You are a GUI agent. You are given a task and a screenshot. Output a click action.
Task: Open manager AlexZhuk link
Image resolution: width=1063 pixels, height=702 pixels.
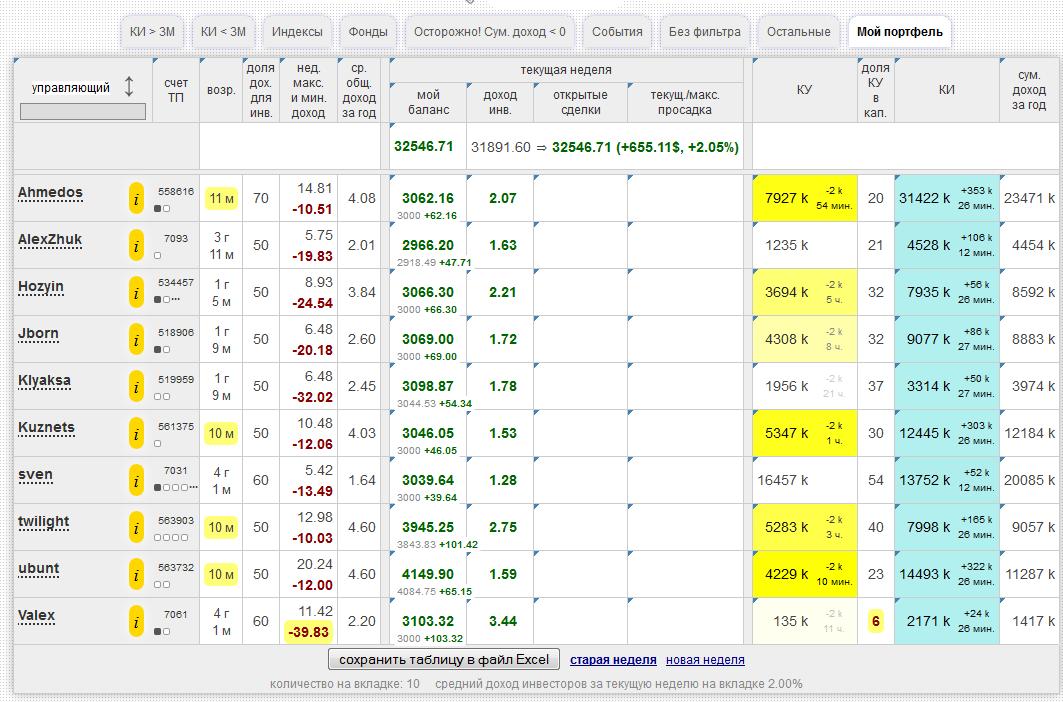(50, 239)
